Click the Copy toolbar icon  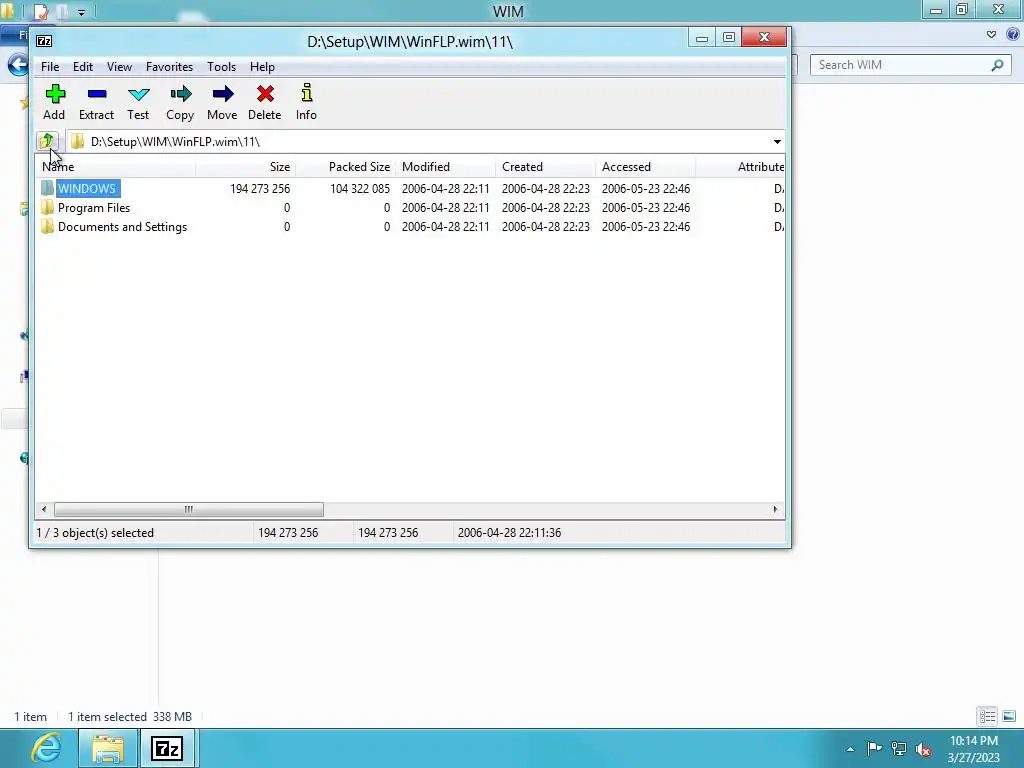(x=180, y=102)
